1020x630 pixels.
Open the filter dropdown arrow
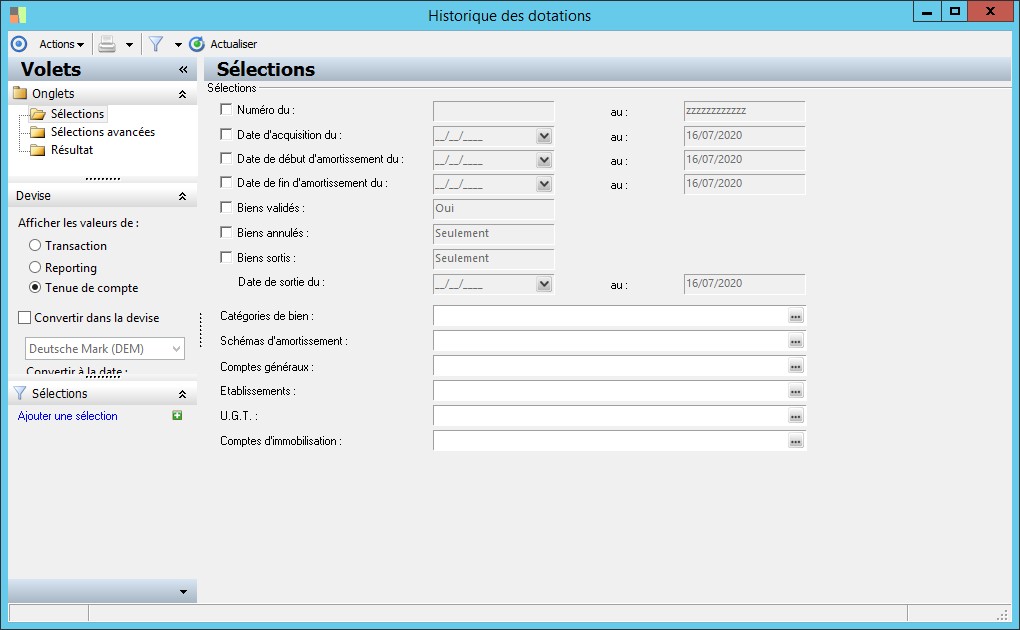(178, 45)
